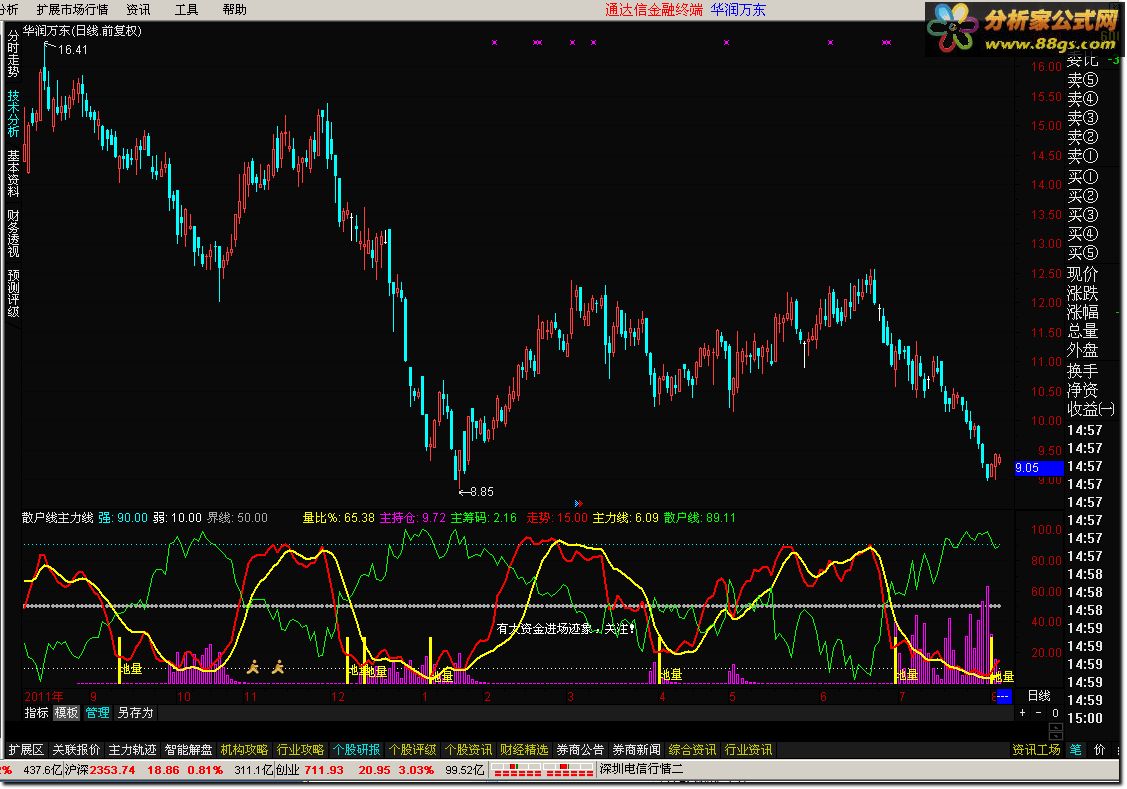
Task: Open the 工具 menu
Action: click(x=186, y=9)
